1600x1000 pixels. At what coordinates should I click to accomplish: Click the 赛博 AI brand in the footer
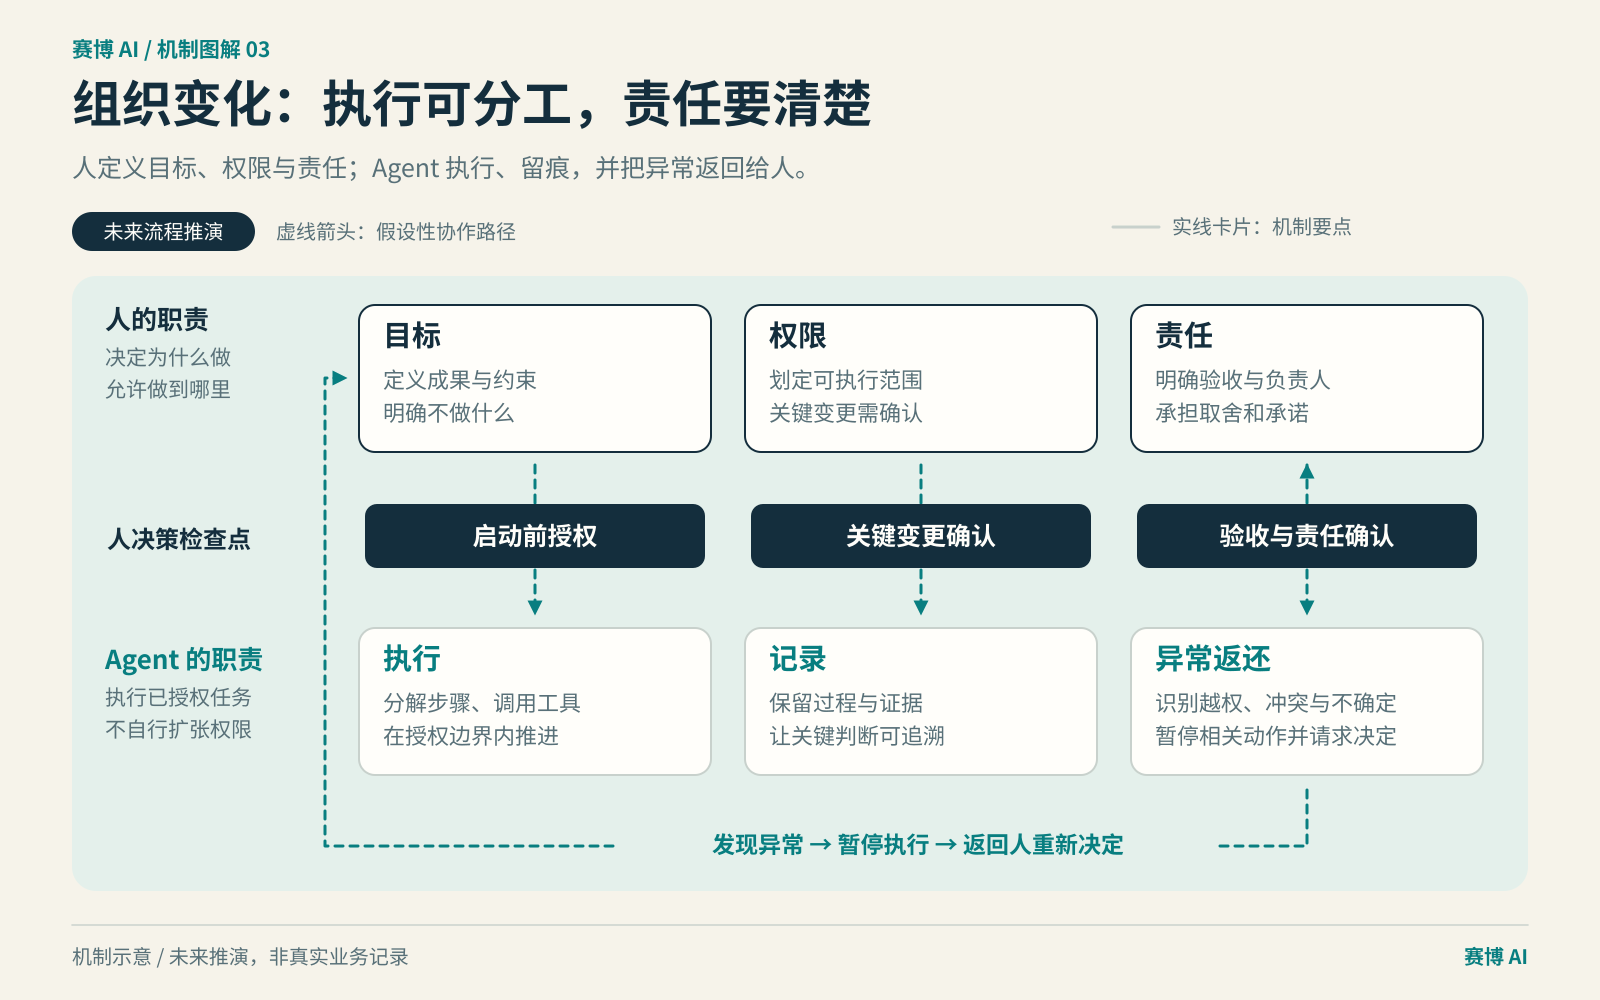[1496, 957]
